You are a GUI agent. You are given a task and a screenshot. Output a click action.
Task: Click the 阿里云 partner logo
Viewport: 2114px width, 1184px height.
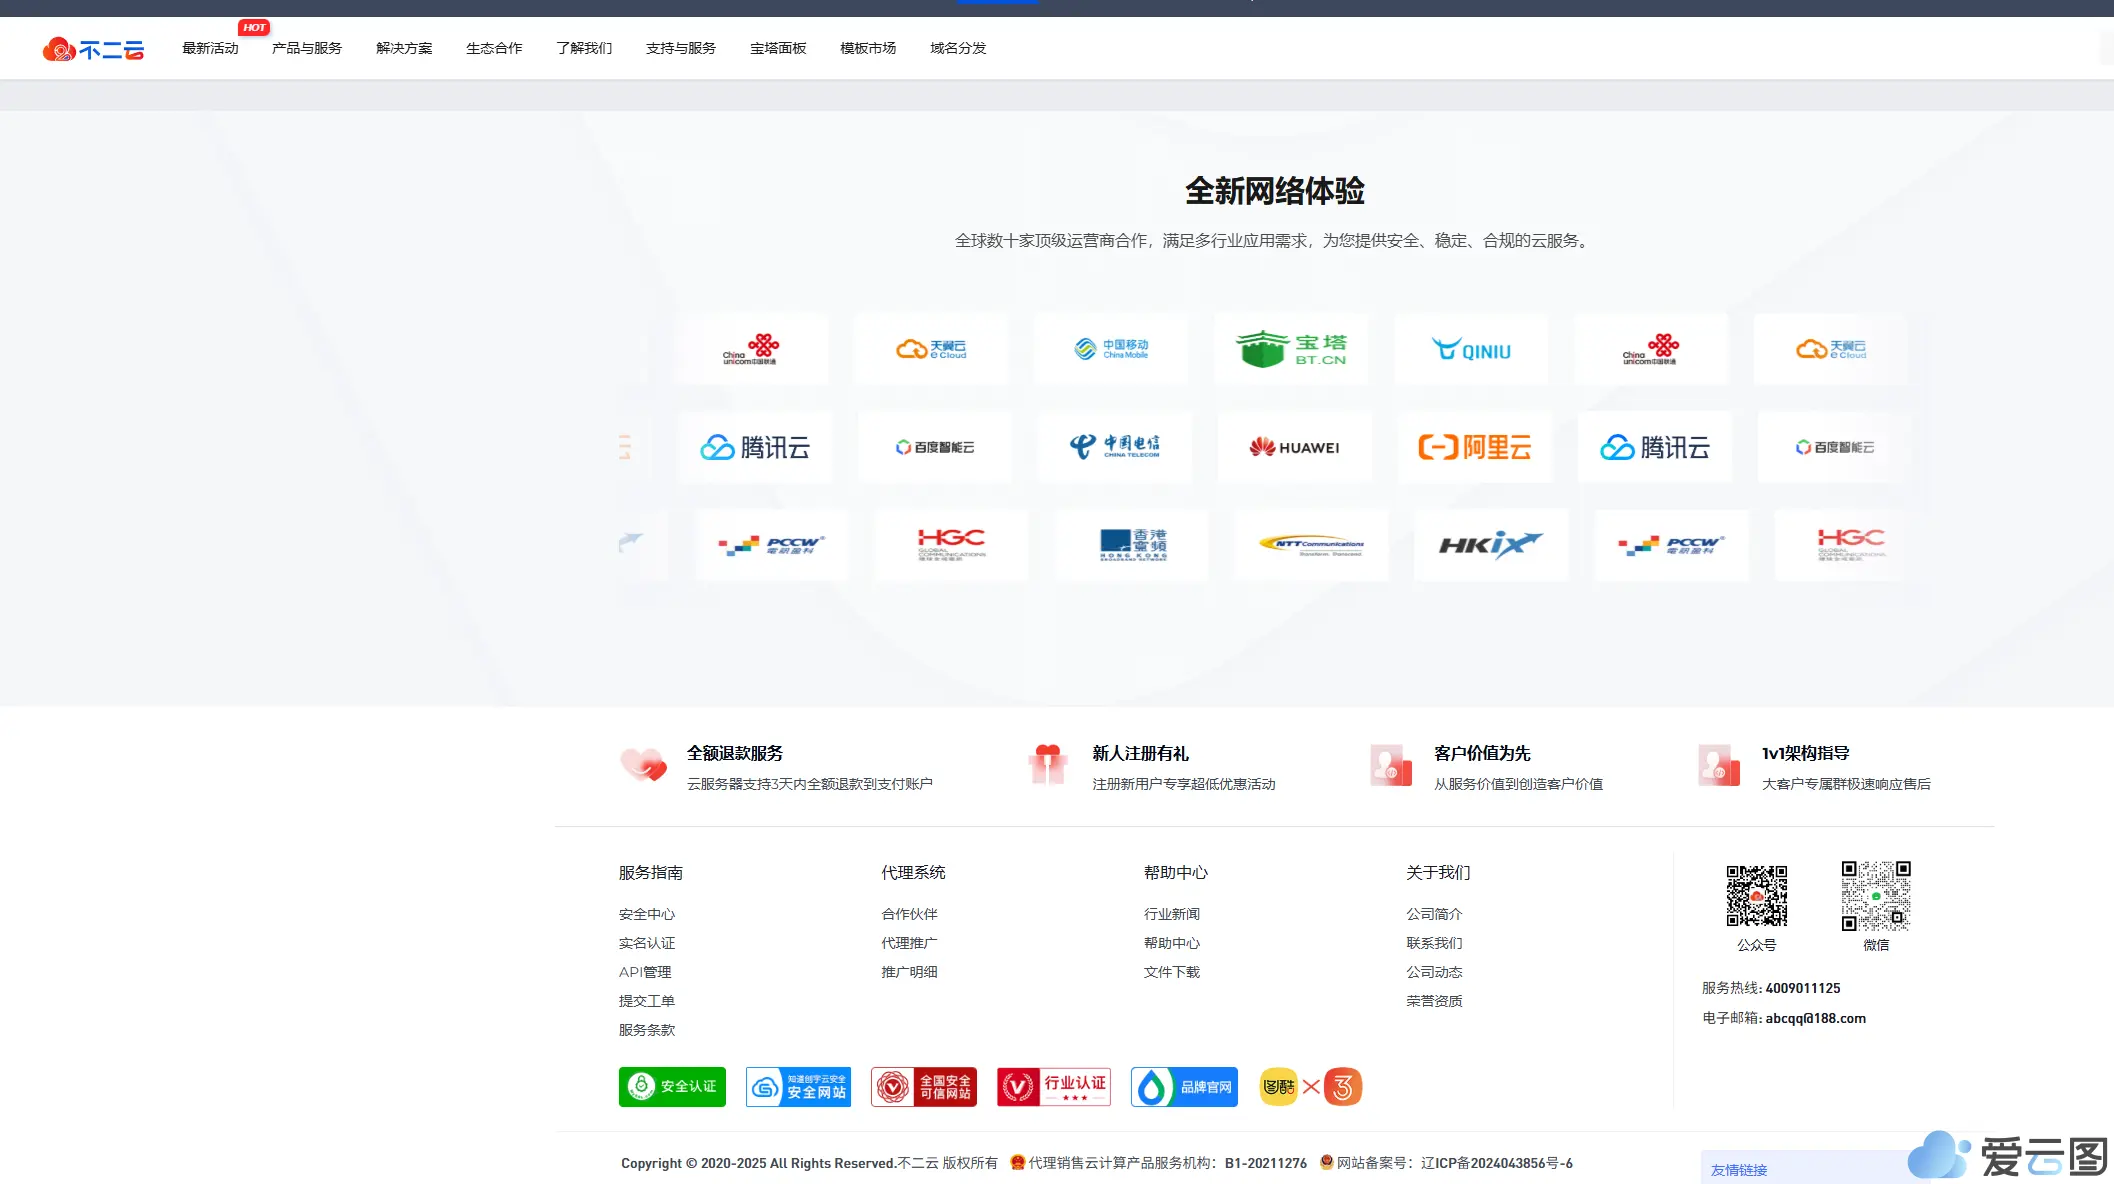pos(1475,447)
